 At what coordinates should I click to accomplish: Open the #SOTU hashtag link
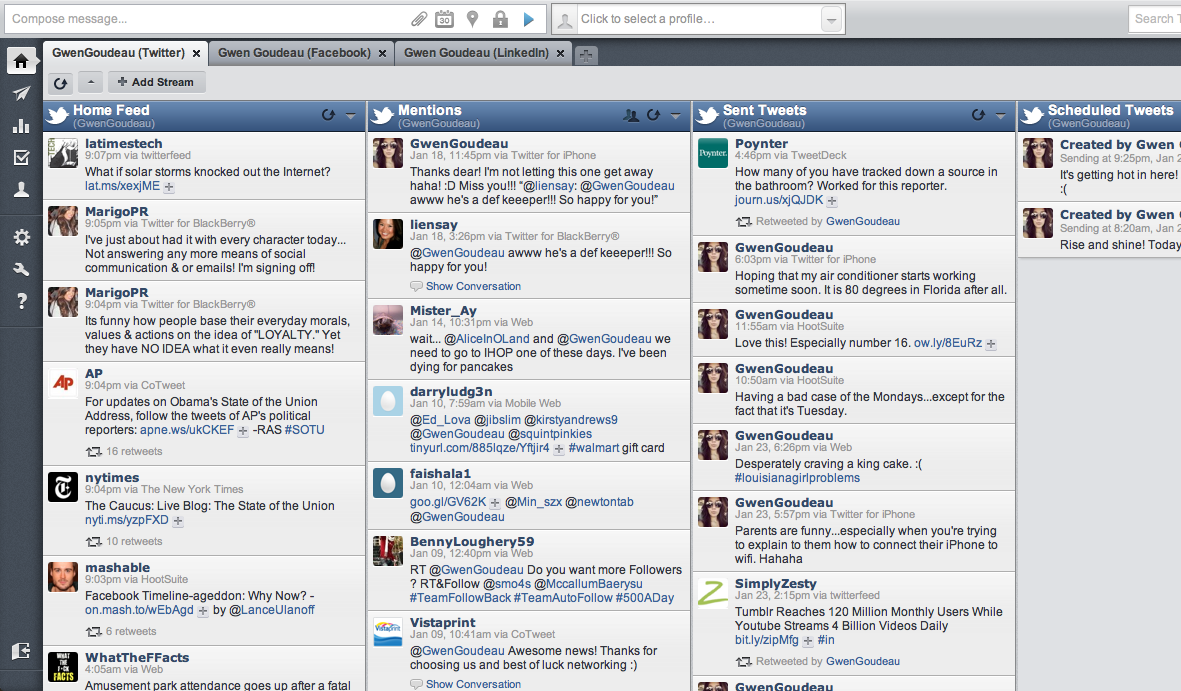(x=304, y=430)
